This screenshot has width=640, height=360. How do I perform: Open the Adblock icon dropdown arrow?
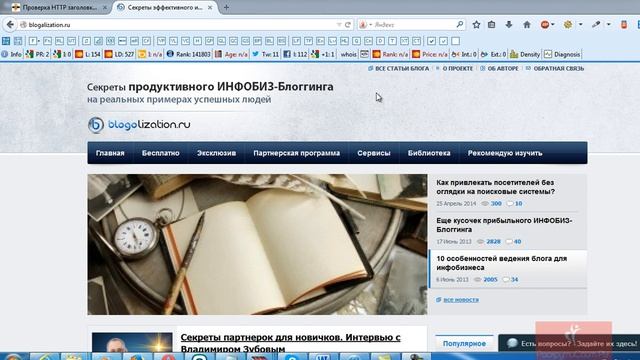pyautogui.click(x=553, y=24)
